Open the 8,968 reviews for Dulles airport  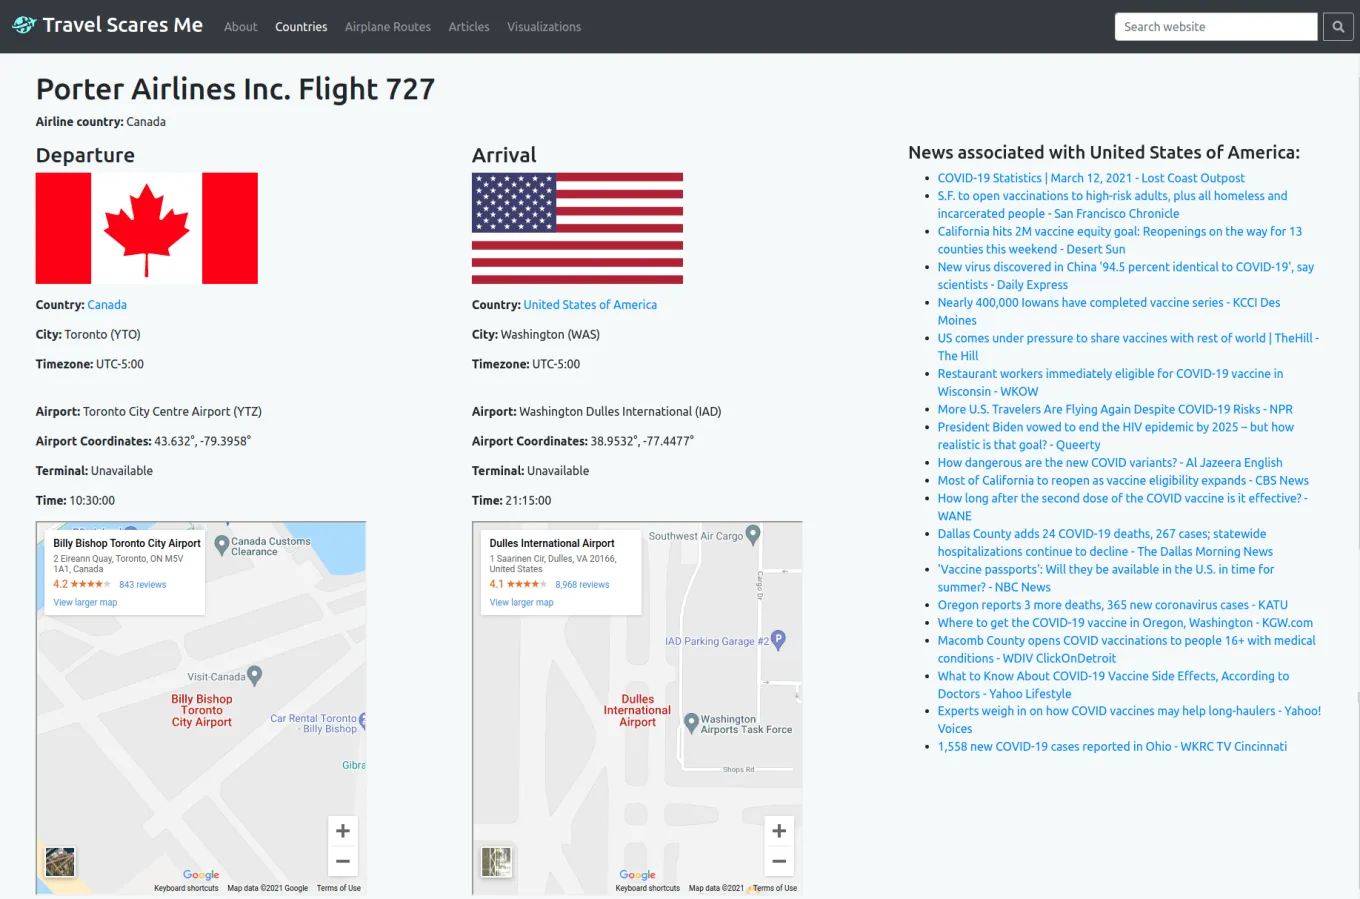pyautogui.click(x=582, y=584)
